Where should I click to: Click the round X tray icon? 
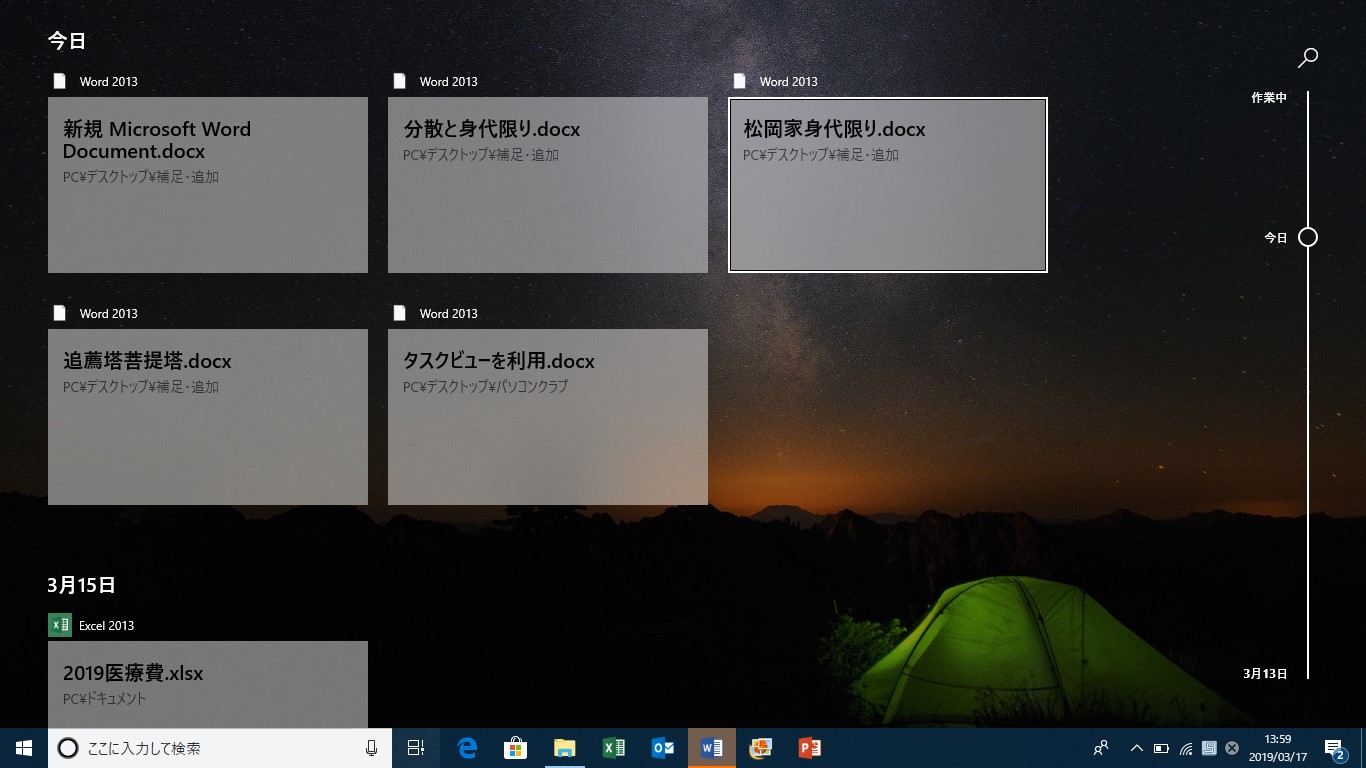1232,748
